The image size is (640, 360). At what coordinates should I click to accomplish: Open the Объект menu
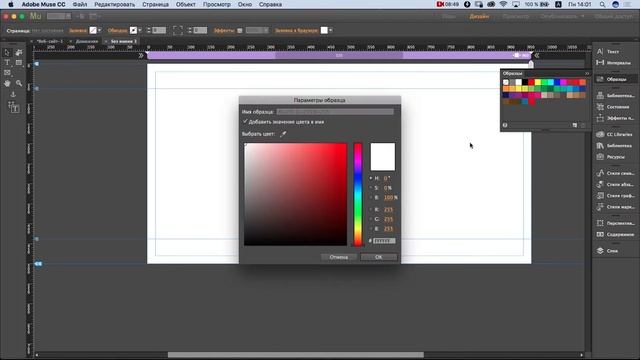(x=186, y=4)
